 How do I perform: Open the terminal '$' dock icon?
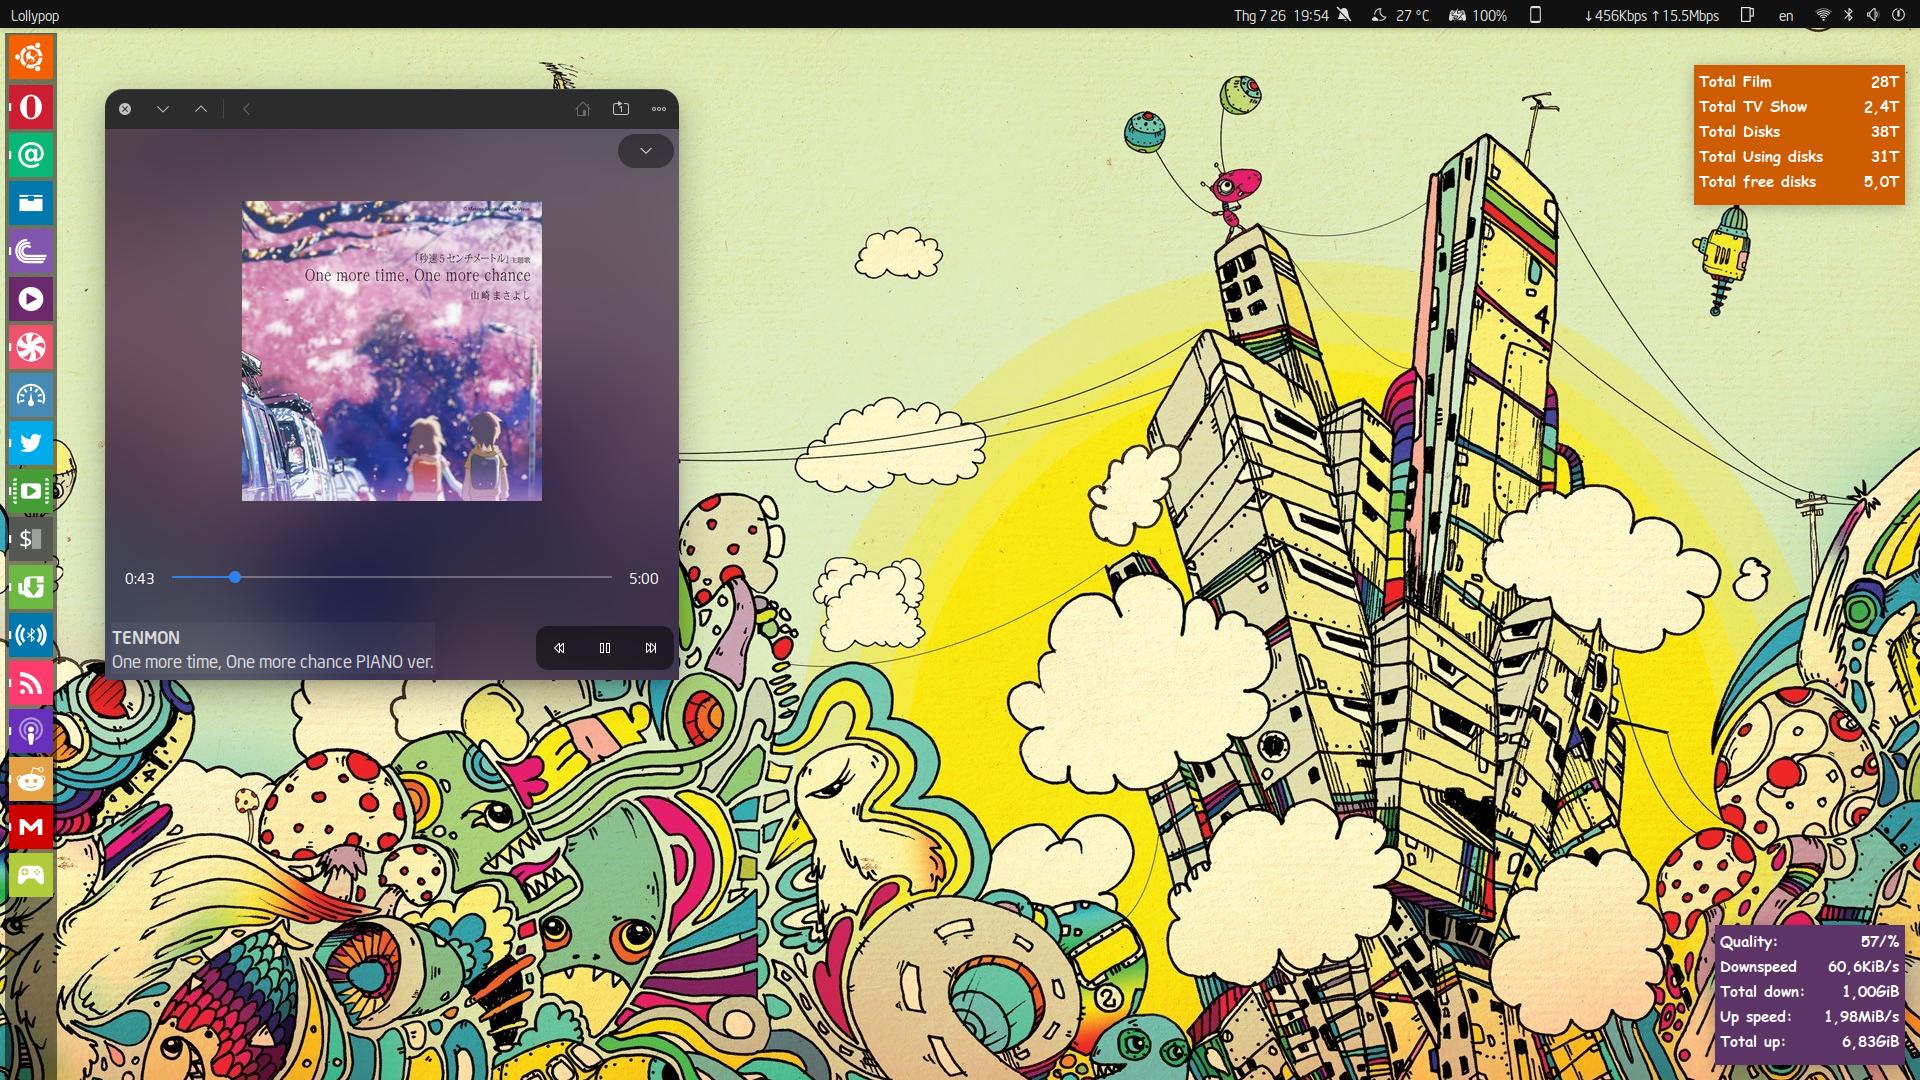(31, 538)
